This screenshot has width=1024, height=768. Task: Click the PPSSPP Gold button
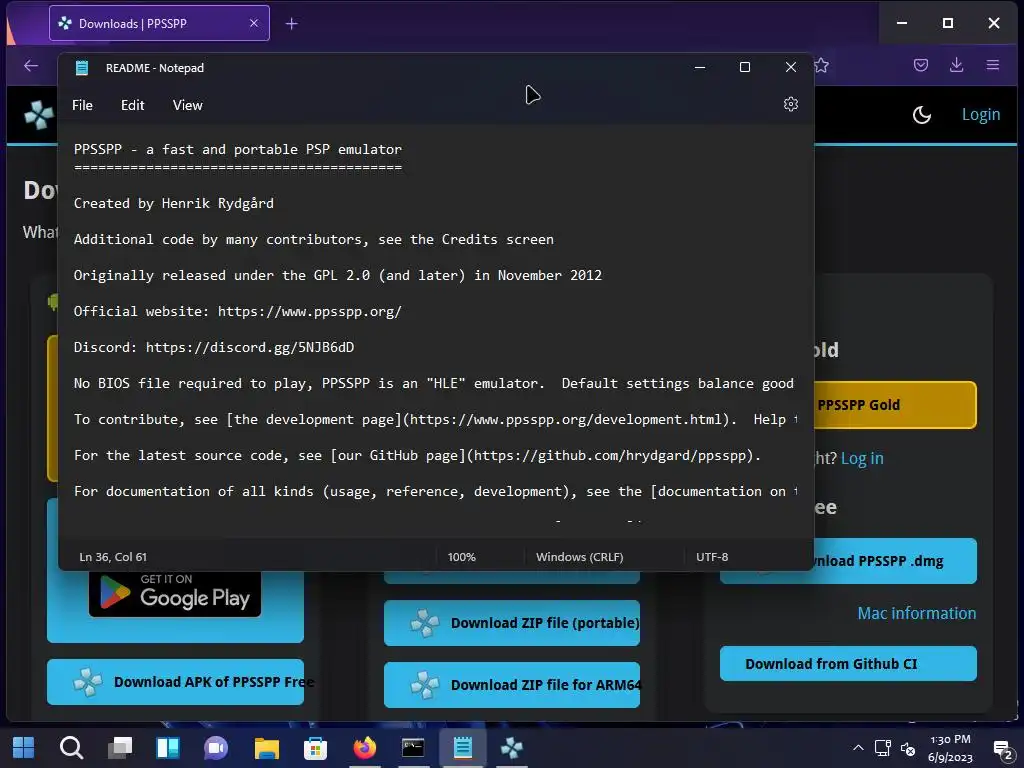click(895, 405)
